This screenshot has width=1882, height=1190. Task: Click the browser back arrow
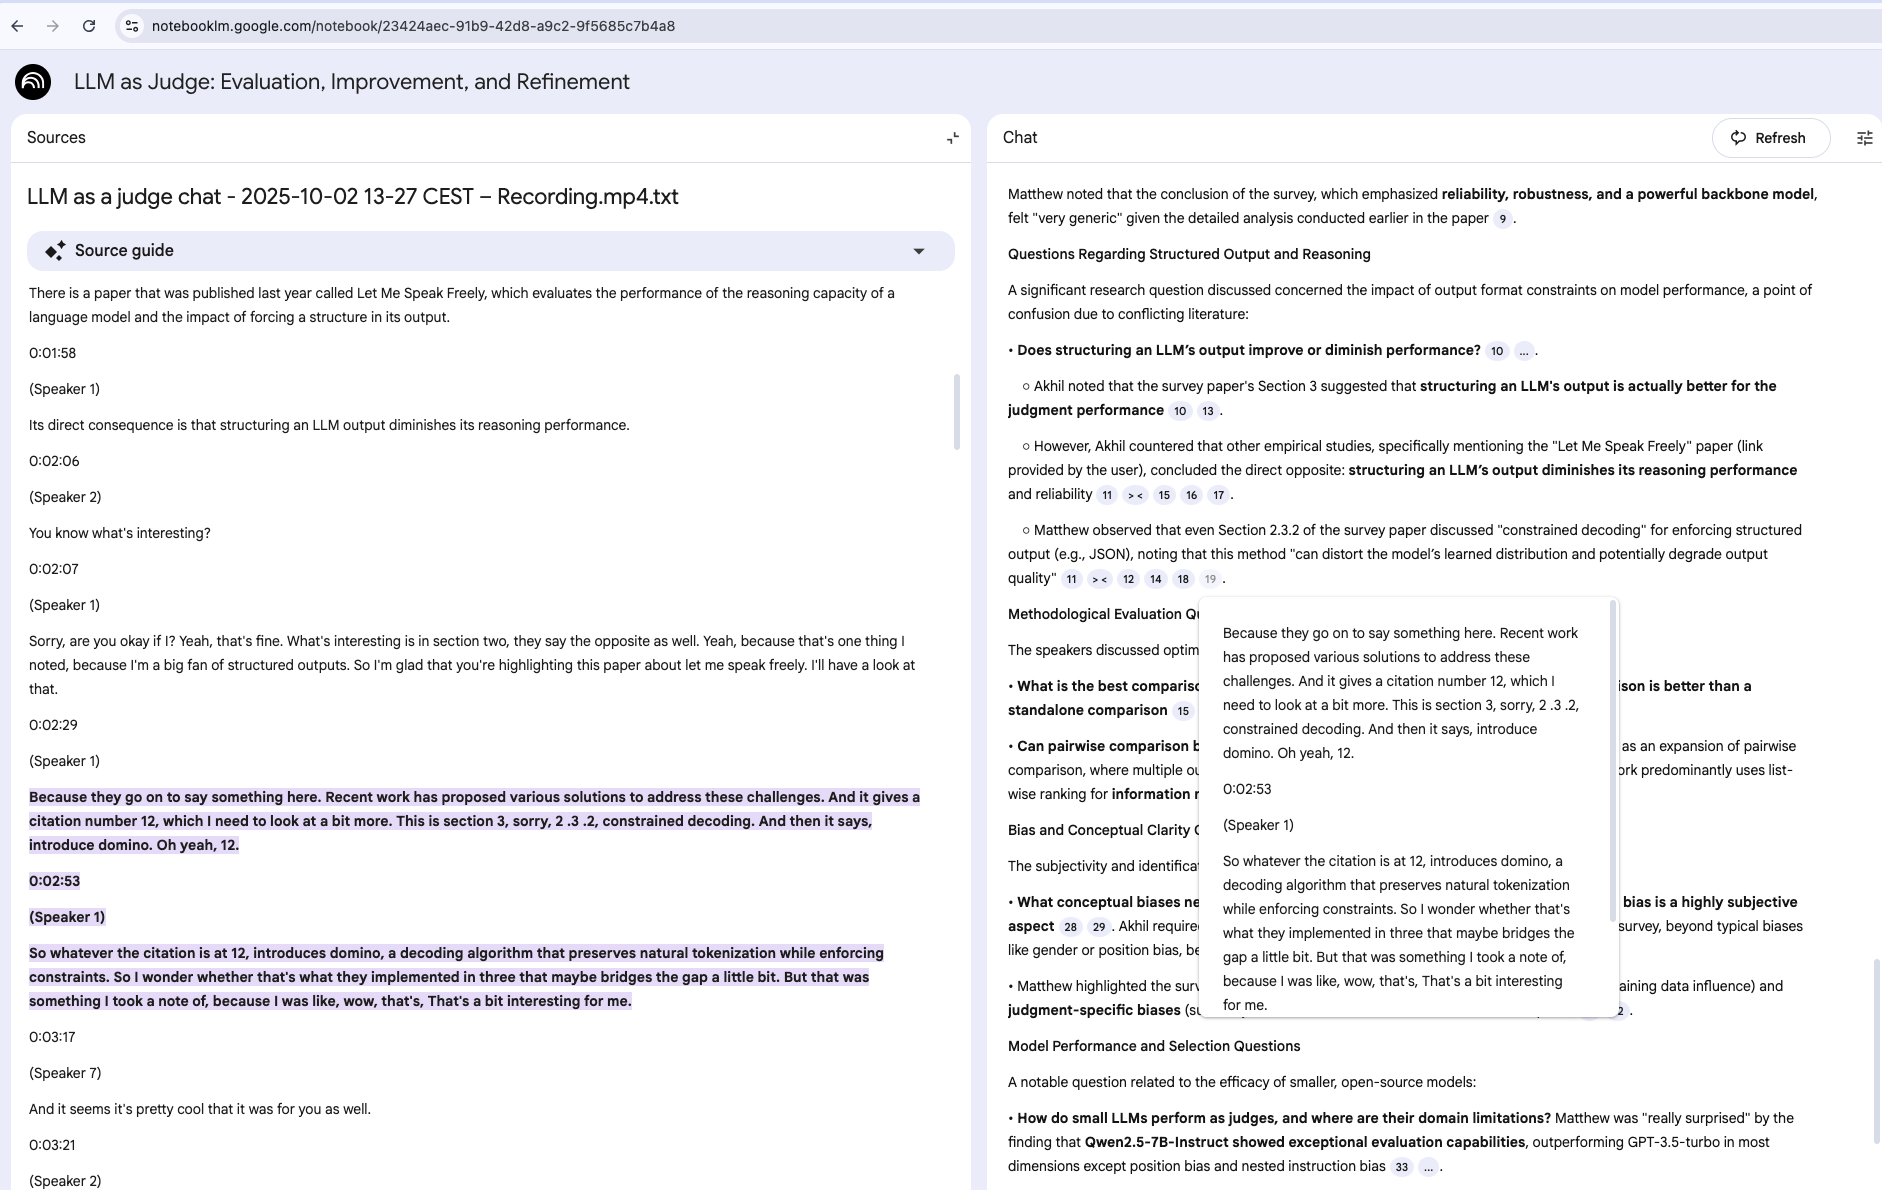coord(17,26)
